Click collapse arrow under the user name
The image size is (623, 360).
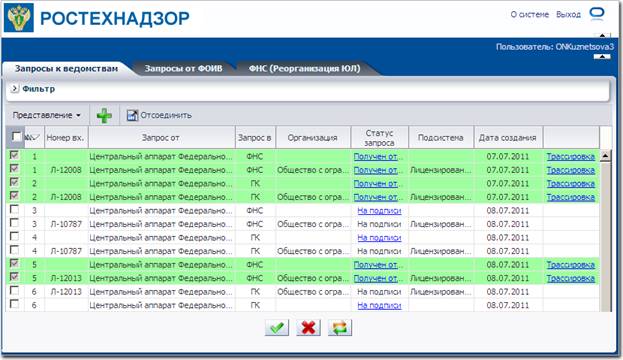pyautogui.click(x=602, y=56)
